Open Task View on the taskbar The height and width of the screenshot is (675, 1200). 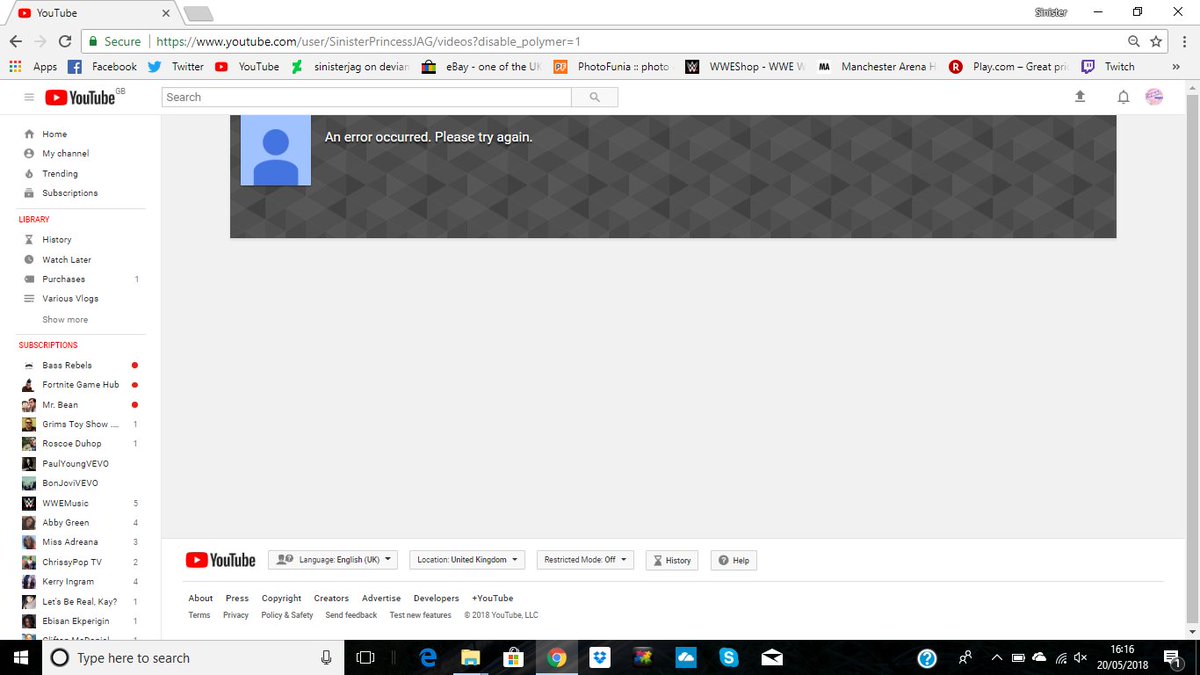366,658
